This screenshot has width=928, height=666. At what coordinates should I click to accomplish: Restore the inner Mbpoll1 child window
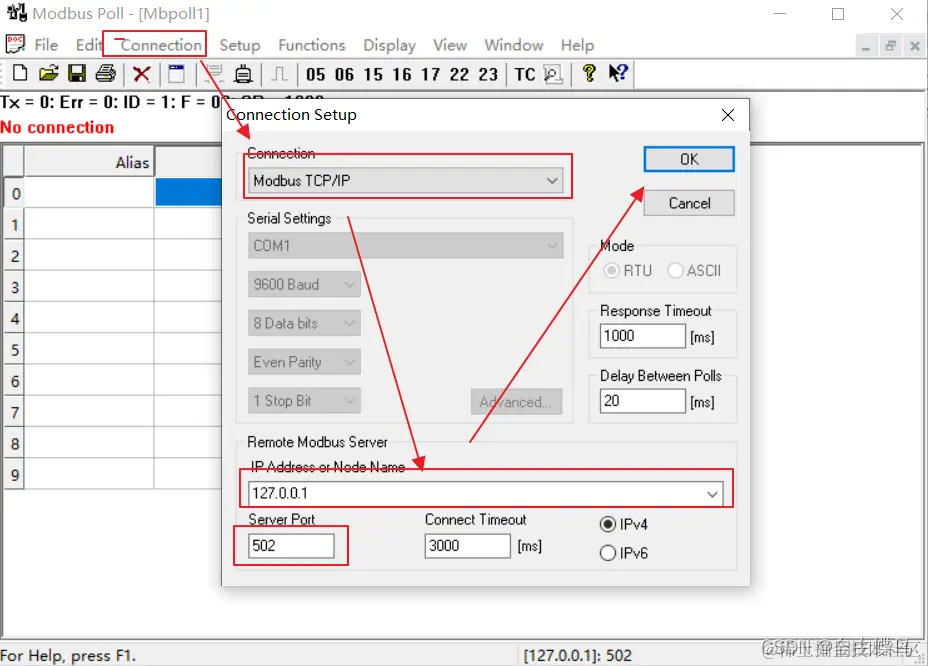(x=890, y=46)
